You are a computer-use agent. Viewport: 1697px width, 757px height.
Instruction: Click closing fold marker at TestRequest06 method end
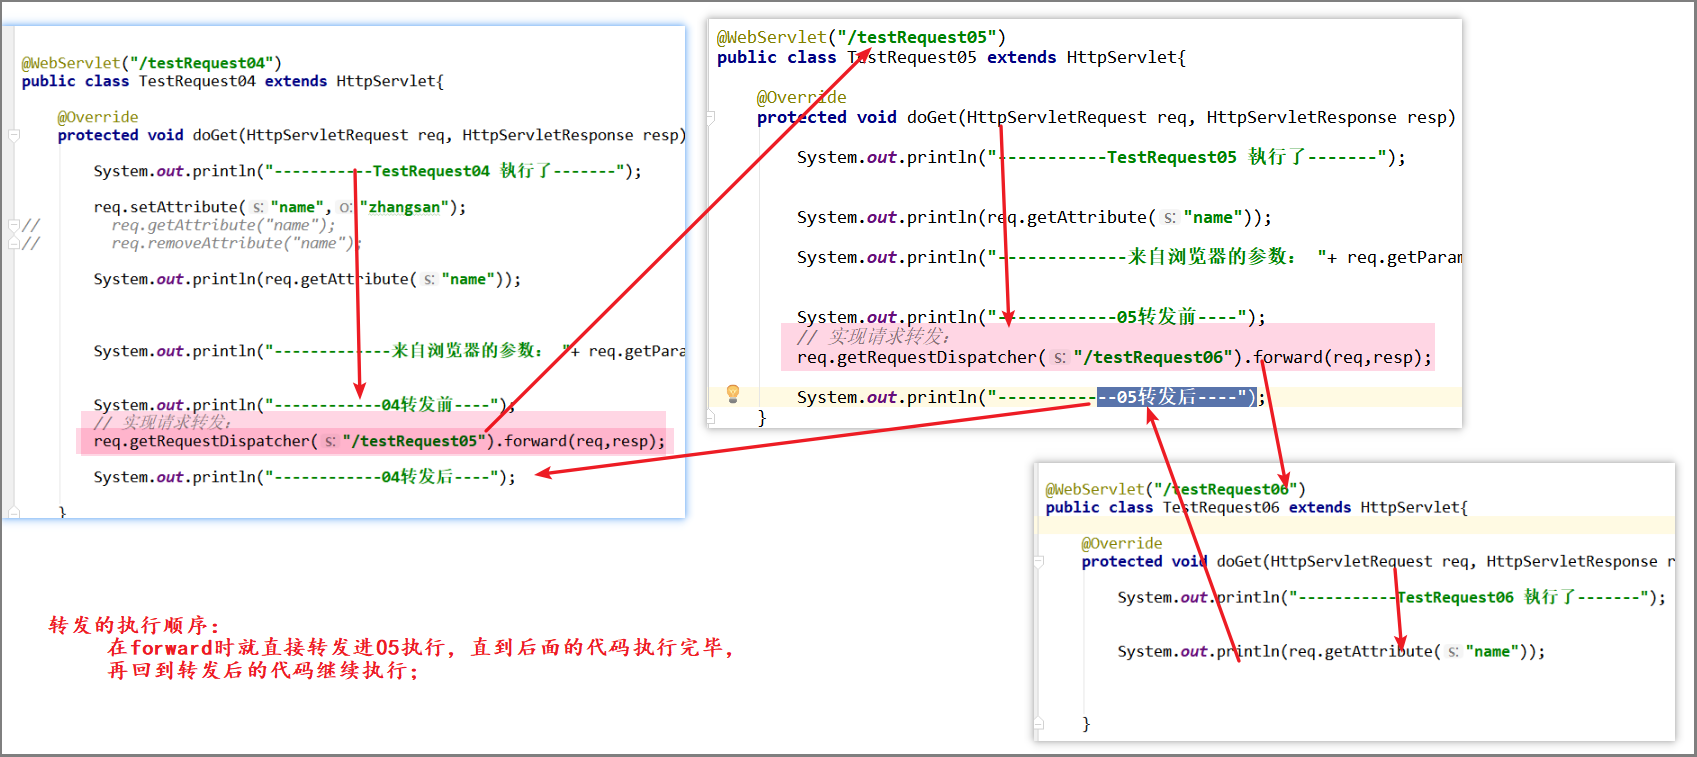(x=1038, y=723)
